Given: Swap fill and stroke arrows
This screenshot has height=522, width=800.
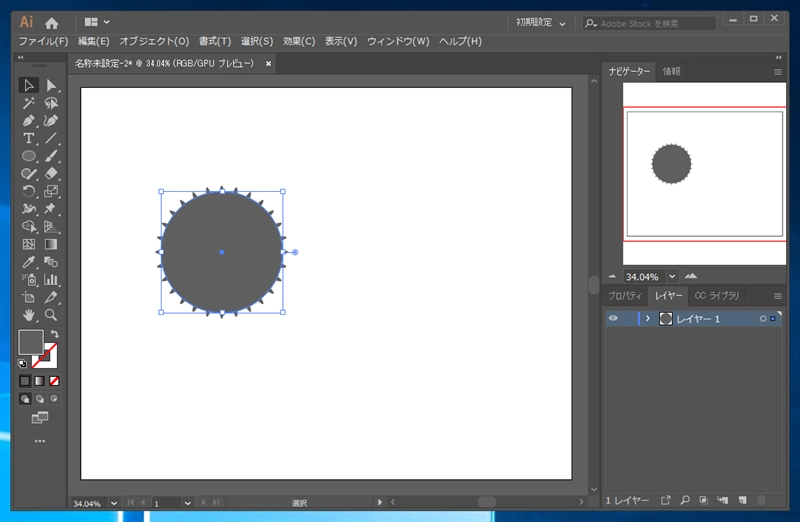Looking at the screenshot, I should pyautogui.click(x=55, y=334).
